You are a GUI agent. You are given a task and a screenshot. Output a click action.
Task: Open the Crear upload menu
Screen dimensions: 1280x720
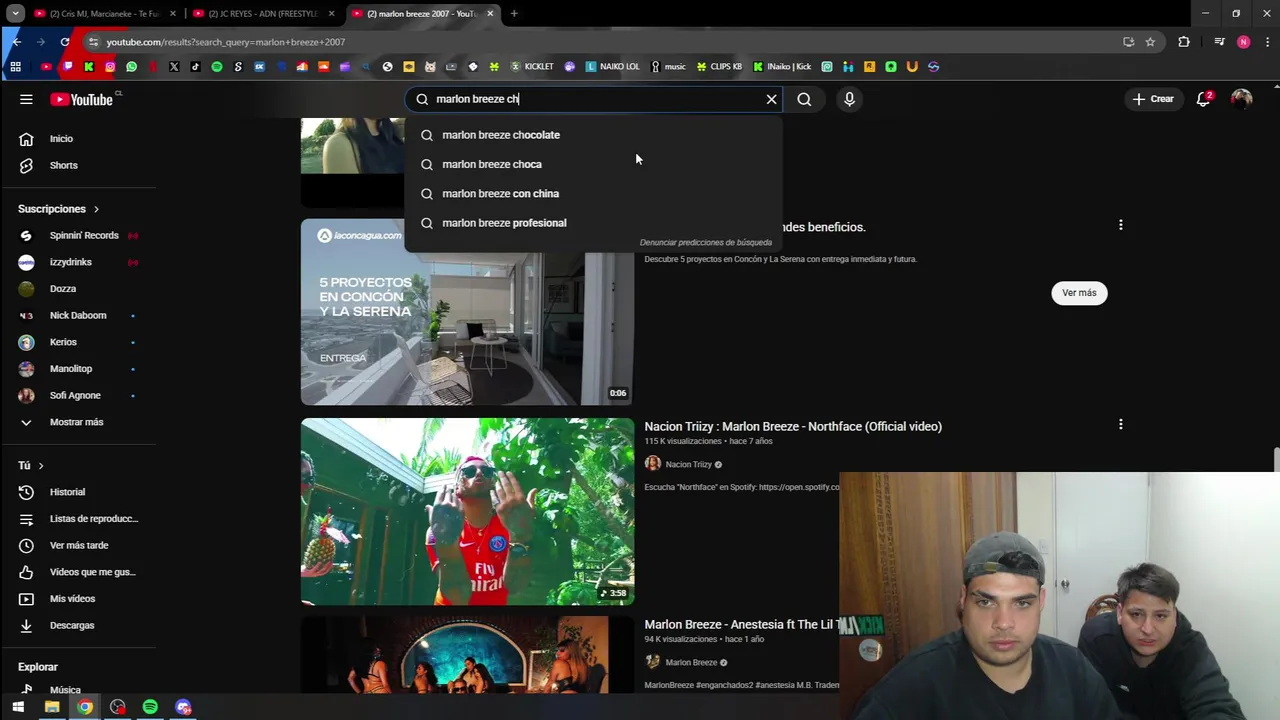point(1153,99)
